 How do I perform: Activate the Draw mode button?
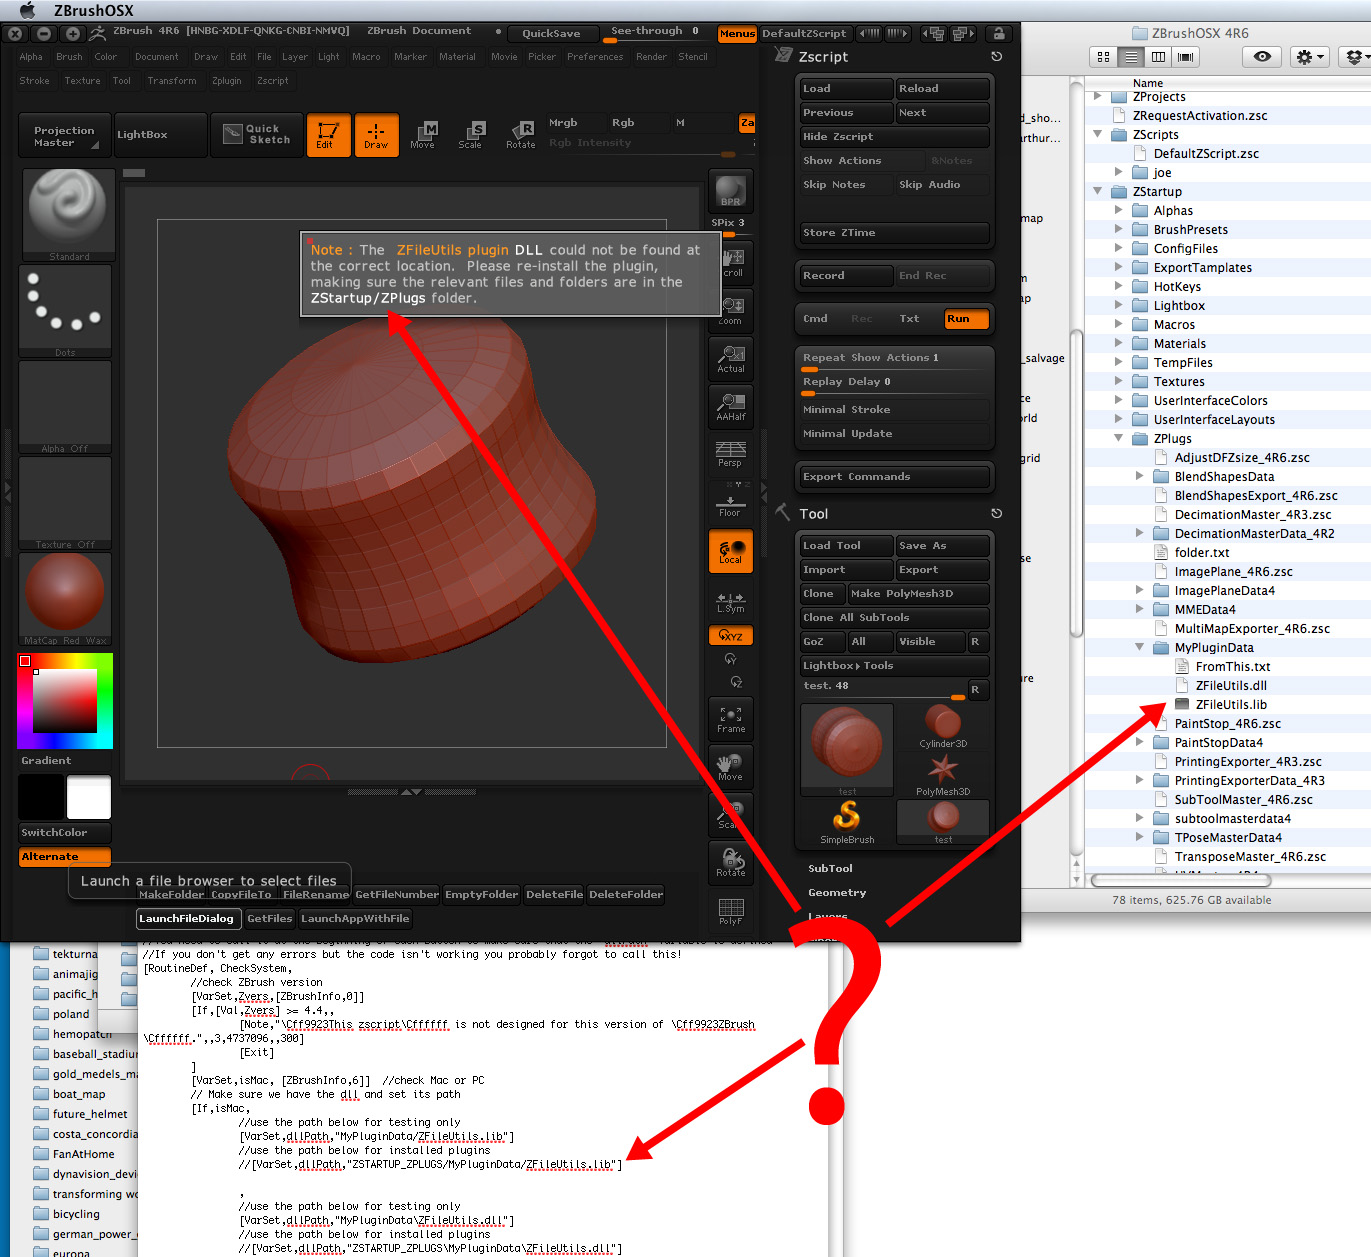coord(376,135)
